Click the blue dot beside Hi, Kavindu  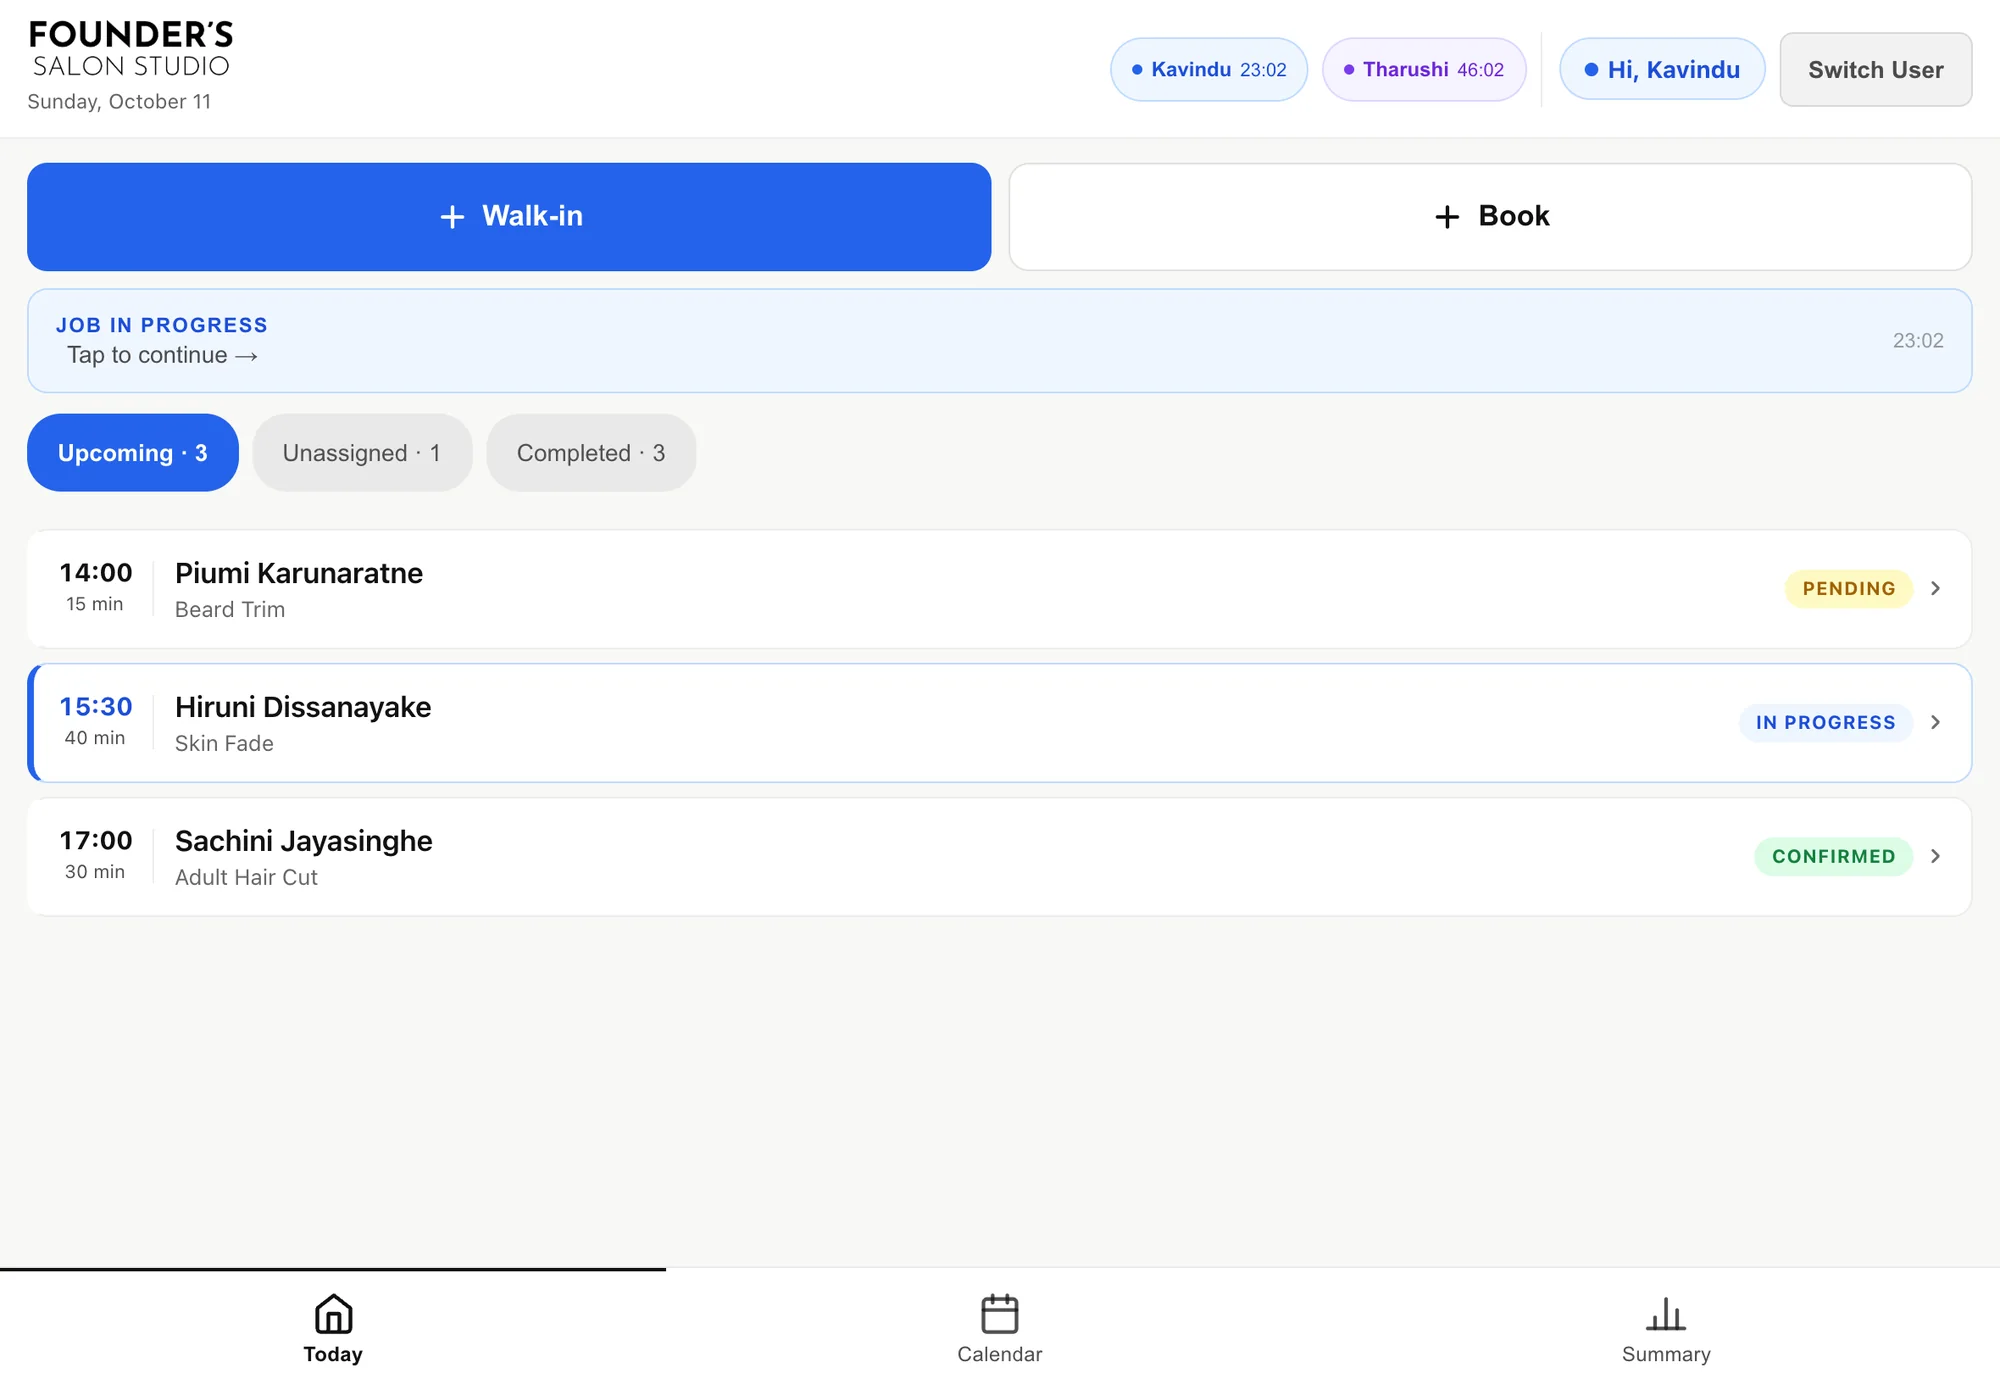point(1591,70)
